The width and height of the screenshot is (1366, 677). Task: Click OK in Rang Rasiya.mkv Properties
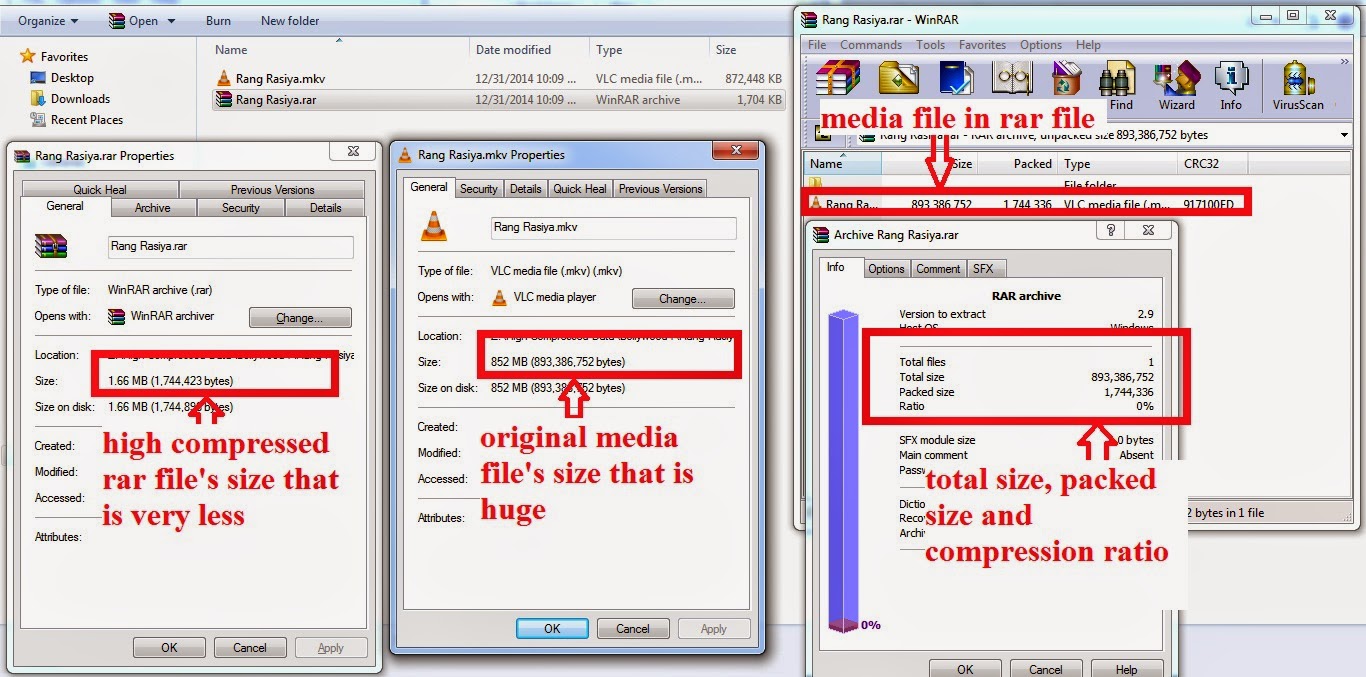[x=552, y=629]
